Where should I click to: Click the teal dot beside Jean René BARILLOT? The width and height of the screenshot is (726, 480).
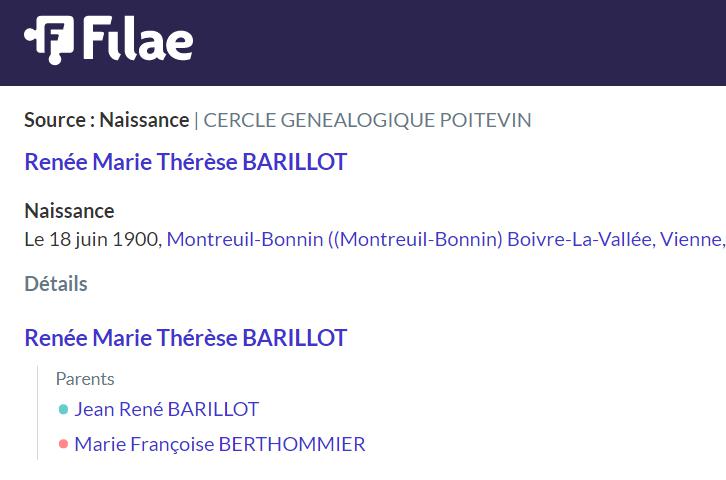pos(63,409)
